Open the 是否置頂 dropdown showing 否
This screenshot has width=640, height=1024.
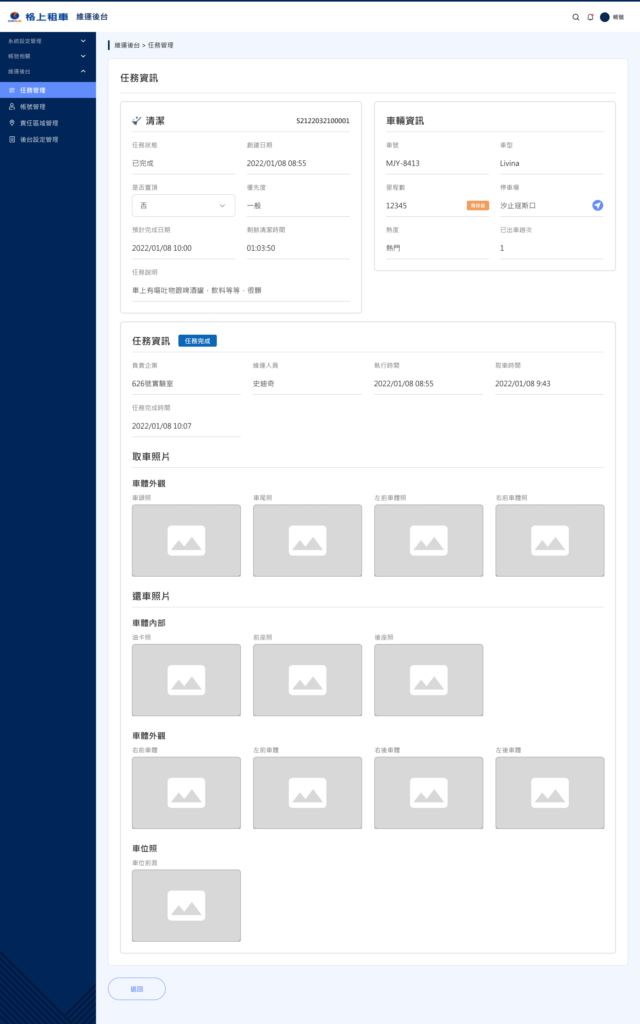pos(183,205)
